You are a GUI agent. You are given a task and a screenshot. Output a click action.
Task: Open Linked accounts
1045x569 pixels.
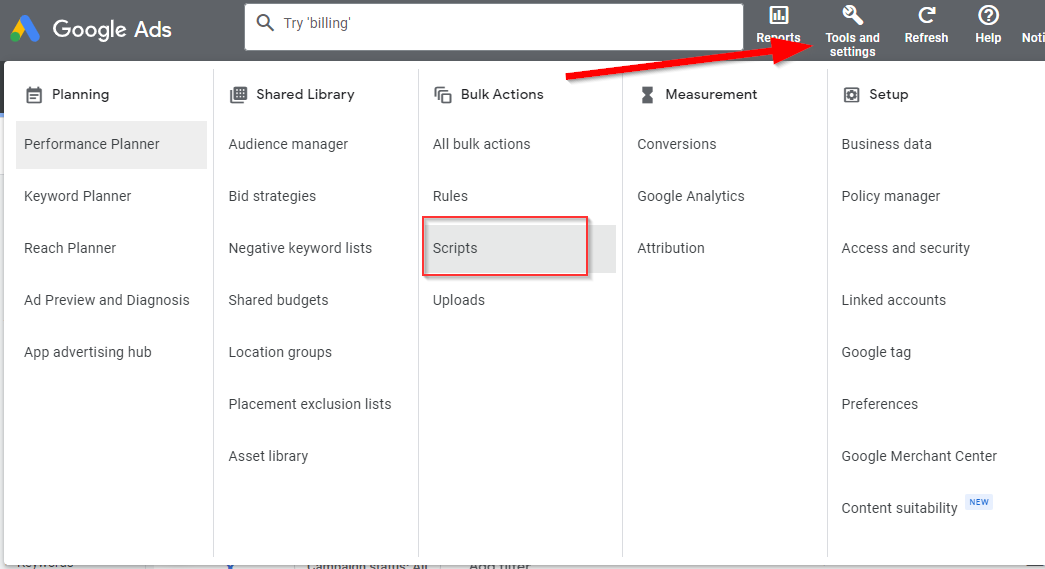pos(893,300)
